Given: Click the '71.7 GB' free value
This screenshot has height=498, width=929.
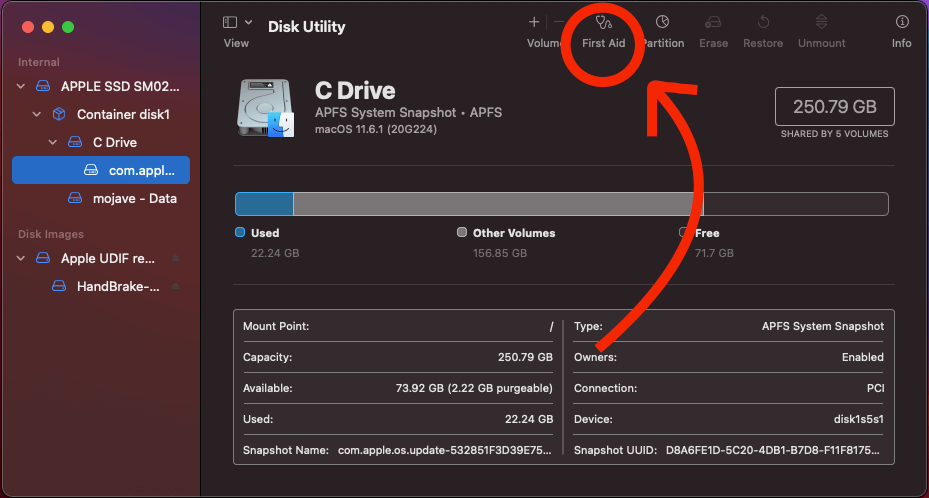Looking at the screenshot, I should pyautogui.click(x=714, y=253).
